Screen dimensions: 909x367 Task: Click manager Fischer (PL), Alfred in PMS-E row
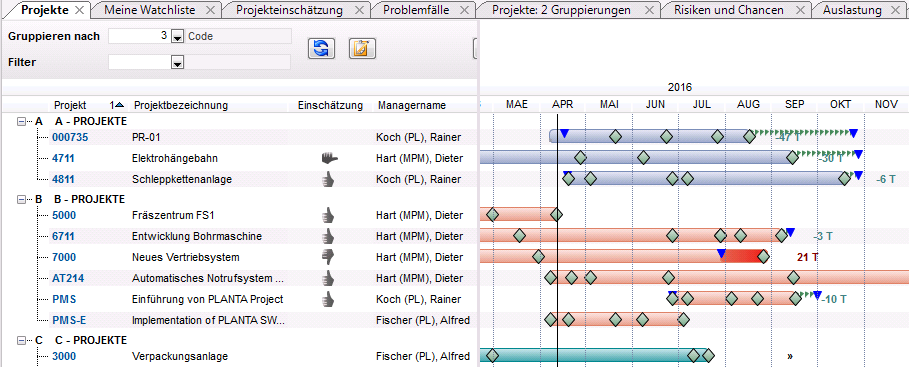(423, 320)
